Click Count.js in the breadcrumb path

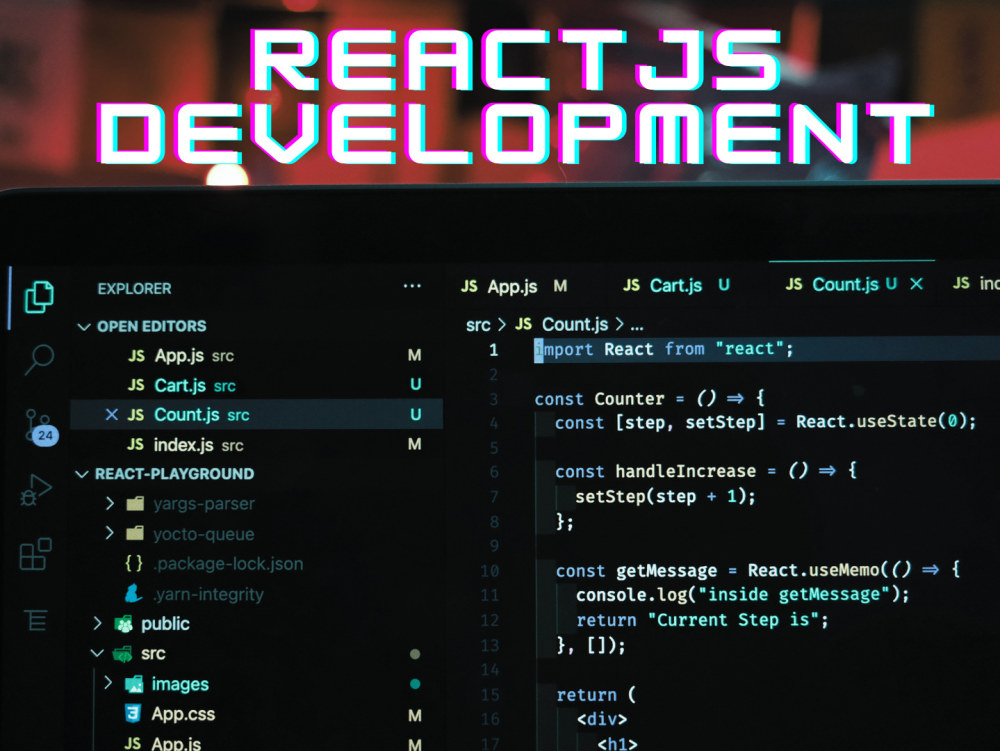click(575, 324)
